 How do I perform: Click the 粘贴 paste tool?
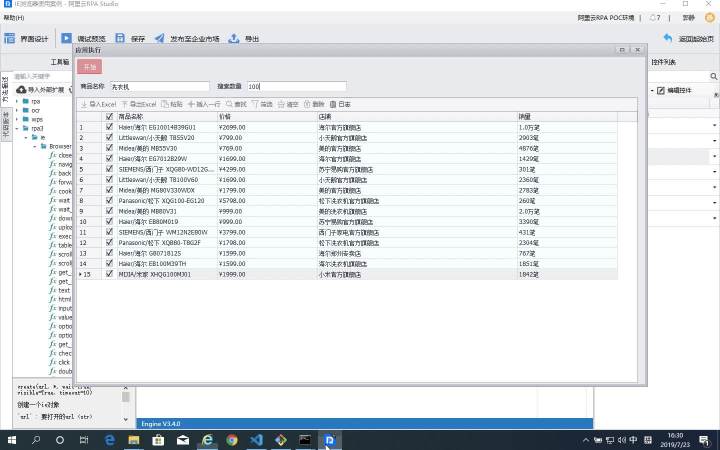pos(172,104)
